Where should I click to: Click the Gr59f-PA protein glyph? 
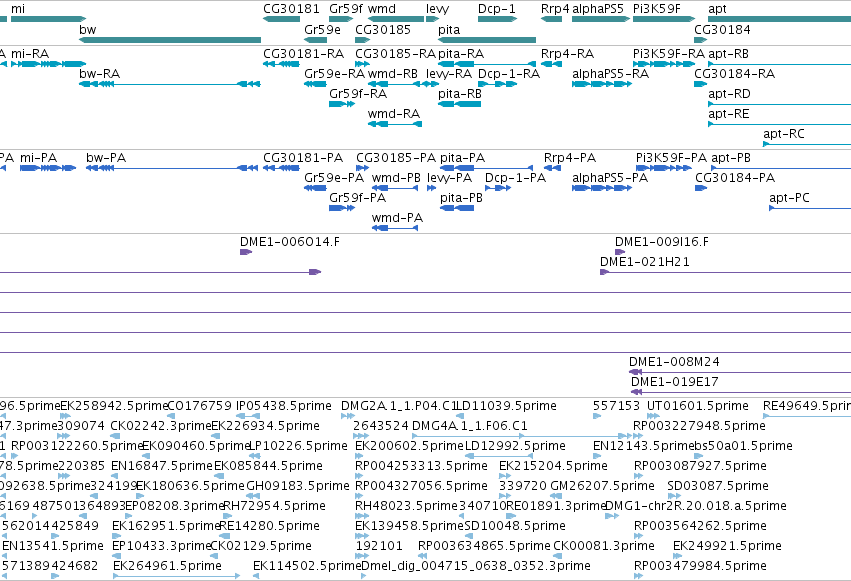[342, 208]
